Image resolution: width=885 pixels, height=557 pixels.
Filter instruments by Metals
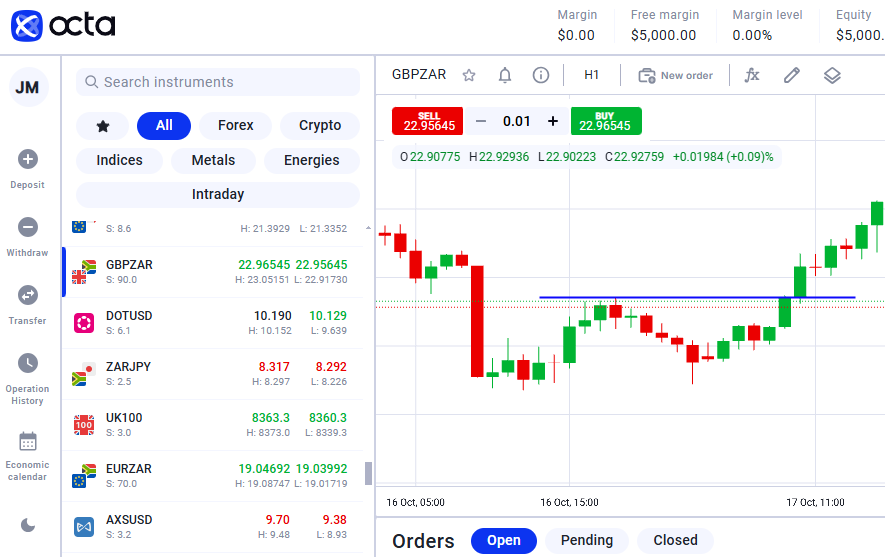coord(213,161)
